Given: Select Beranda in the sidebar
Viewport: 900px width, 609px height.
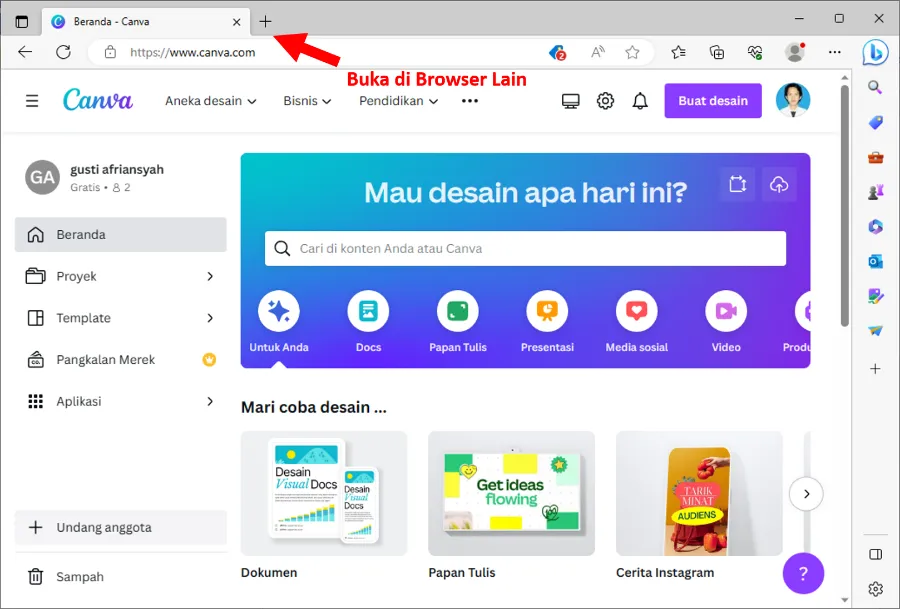Looking at the screenshot, I should [x=121, y=234].
